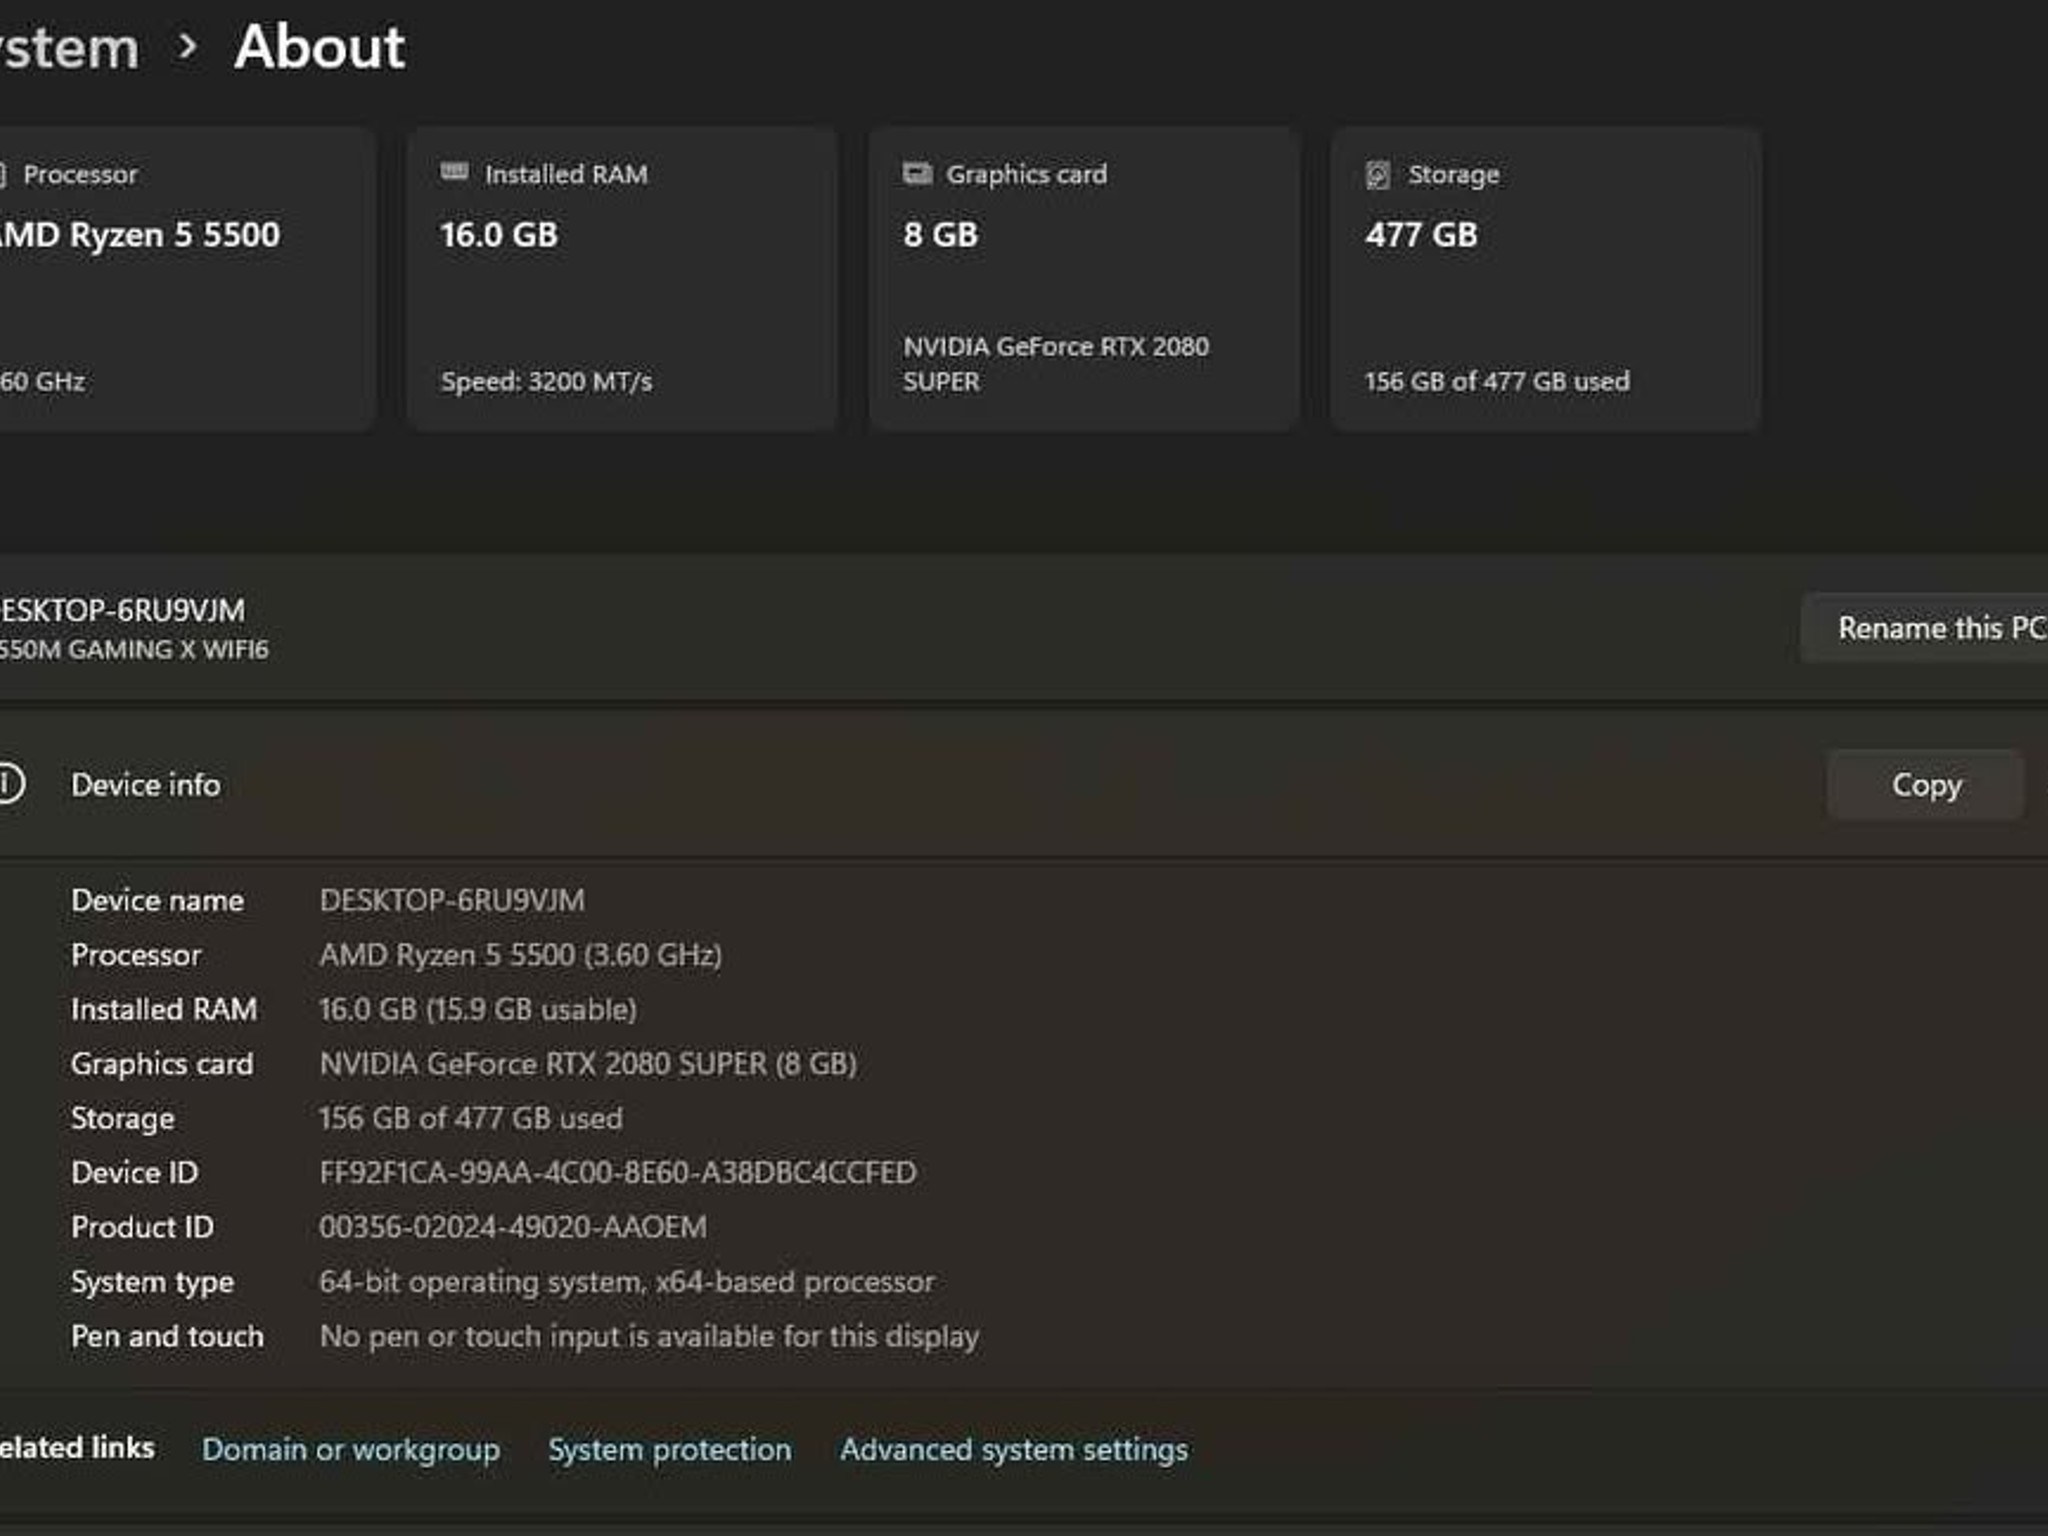Open the Processor card
This screenshot has width=2048, height=1536.
(x=186, y=278)
